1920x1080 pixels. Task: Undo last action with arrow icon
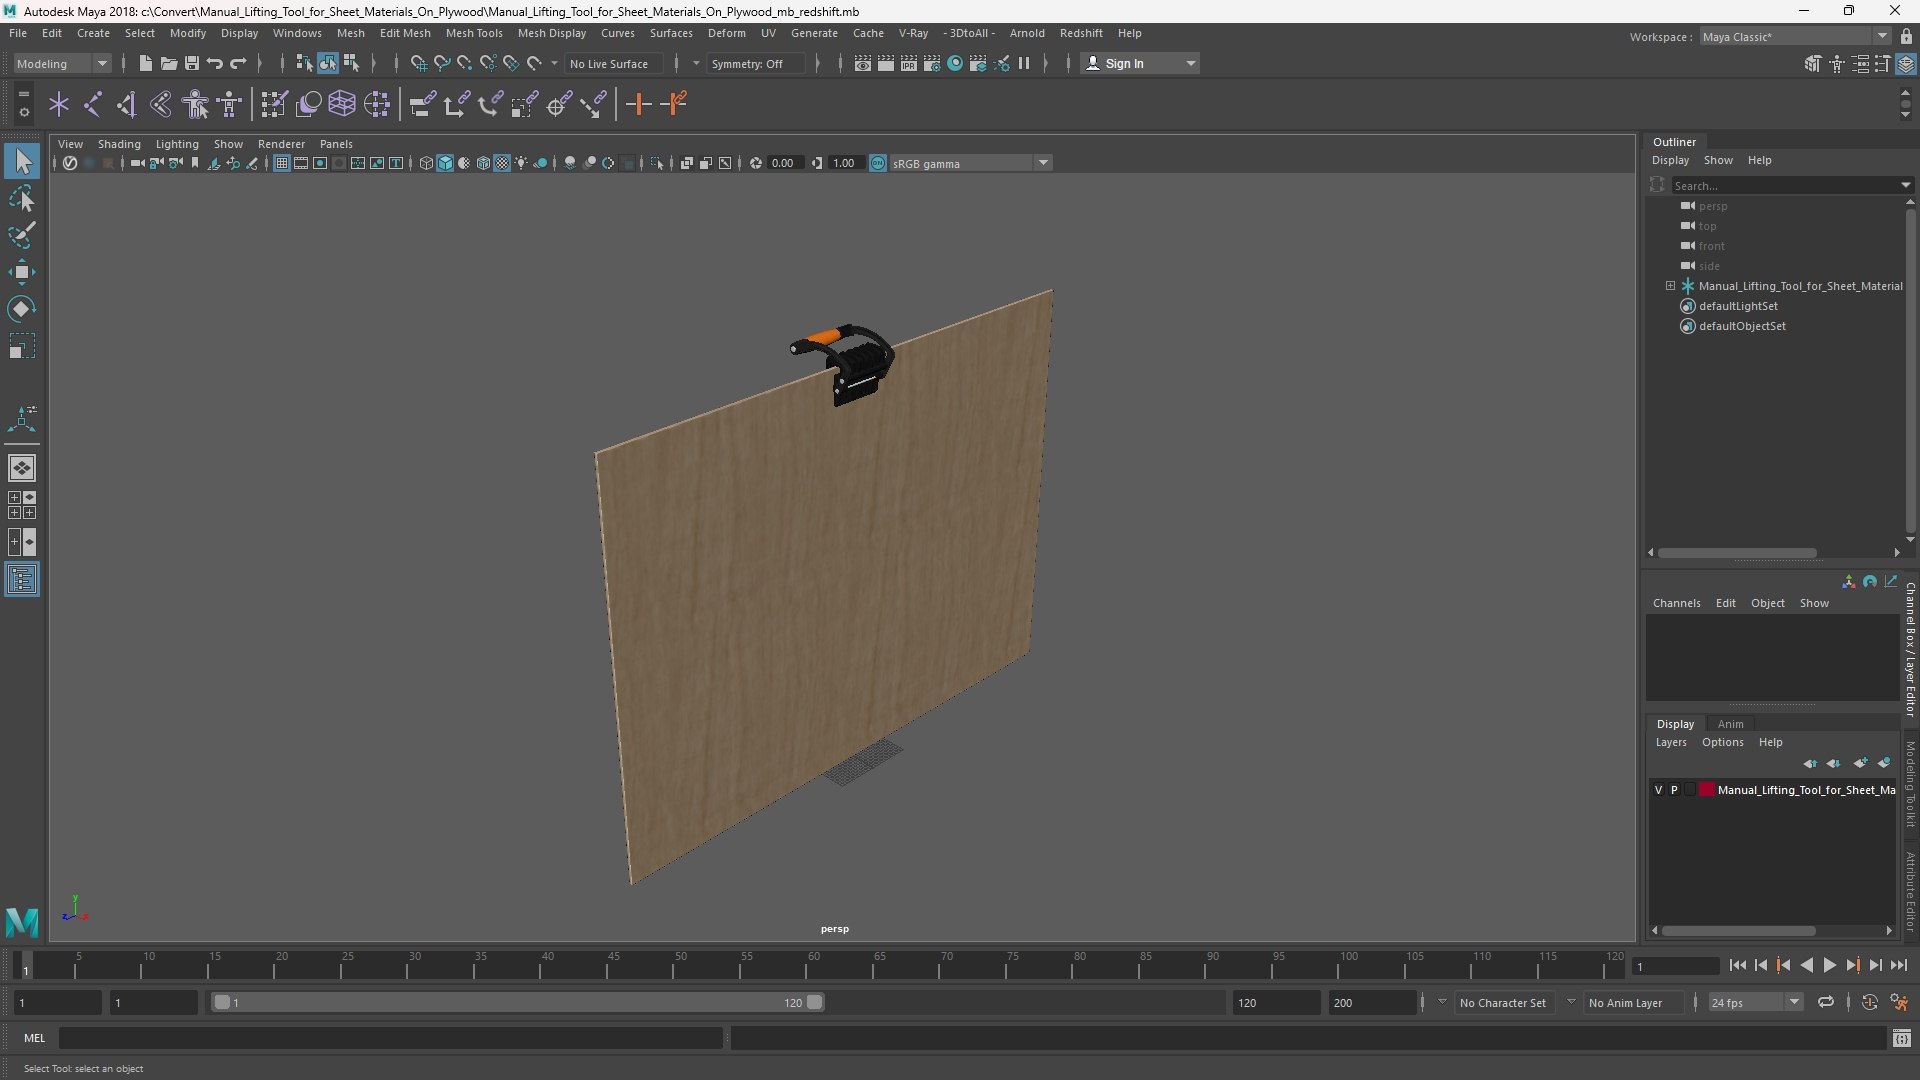click(x=214, y=63)
